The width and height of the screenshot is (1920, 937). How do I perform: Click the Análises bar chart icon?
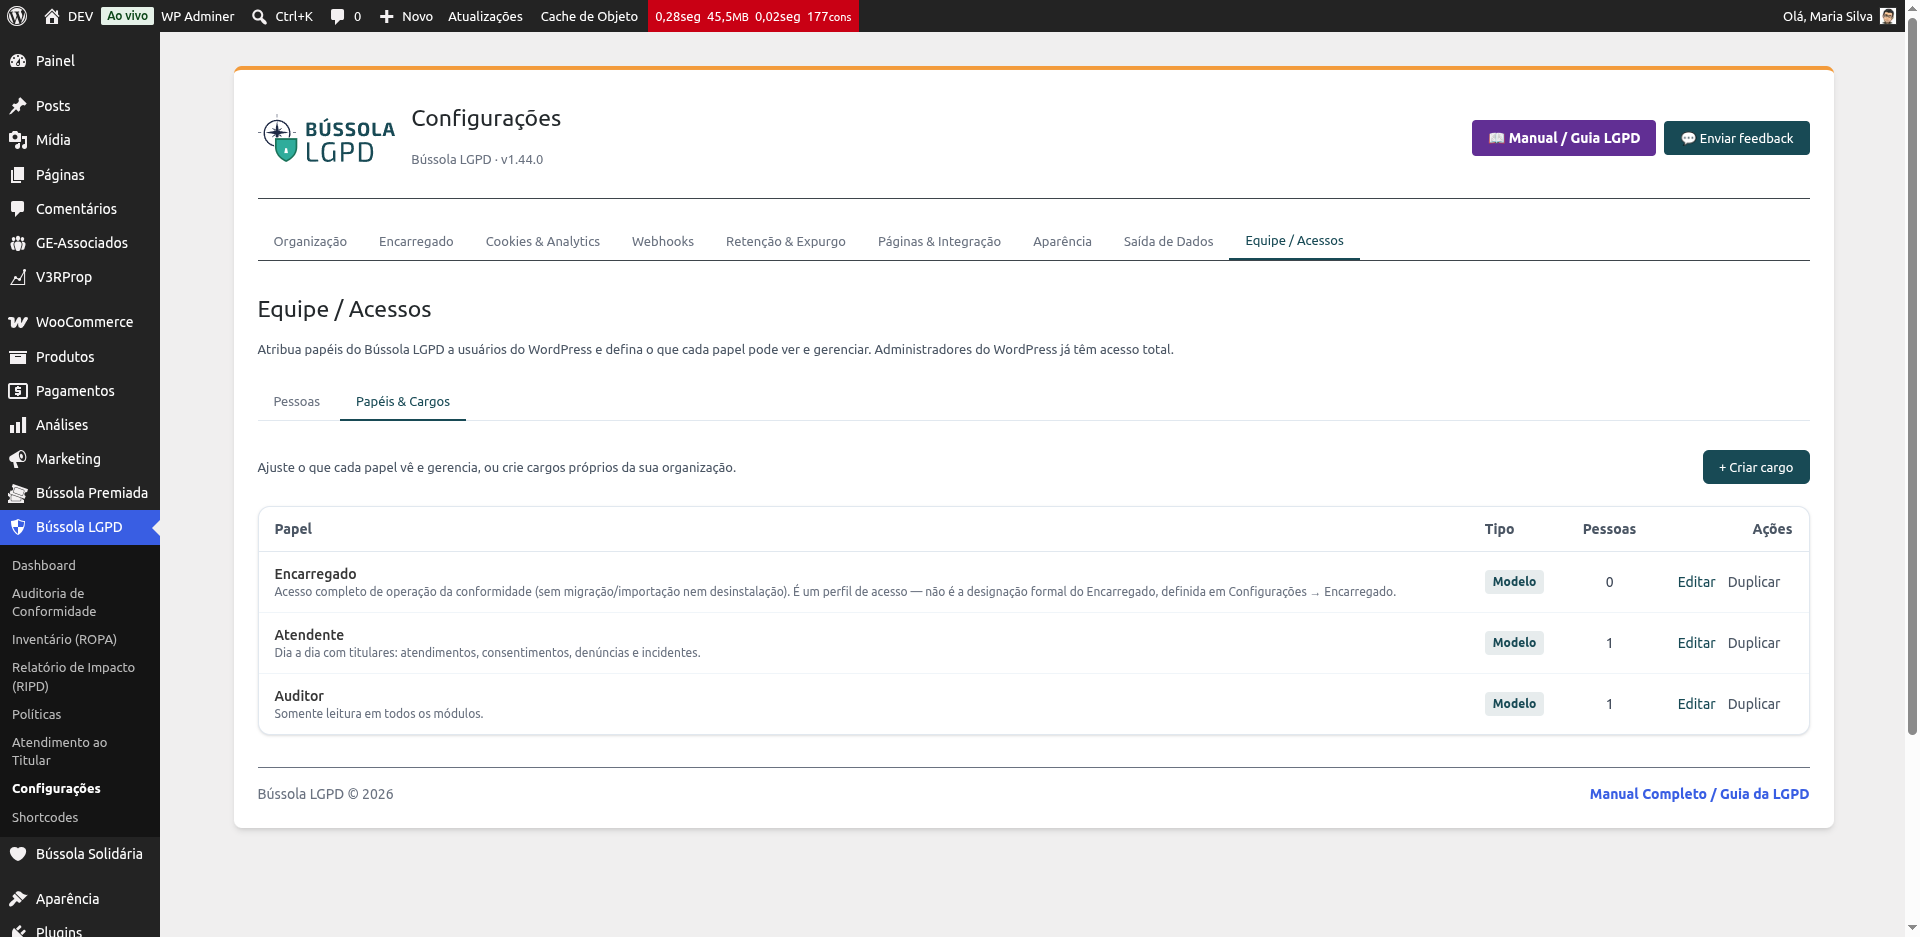18,425
